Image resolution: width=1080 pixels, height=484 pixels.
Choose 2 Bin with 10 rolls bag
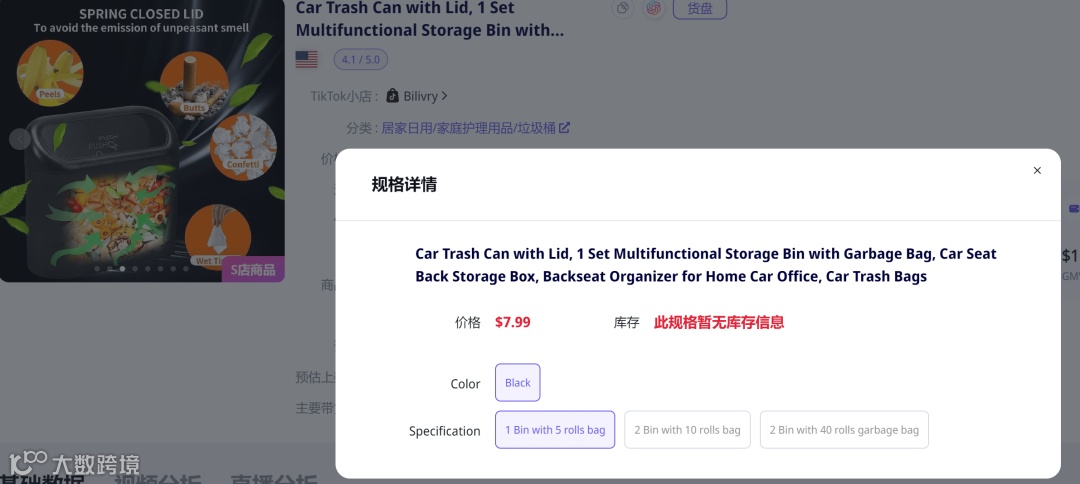click(x=687, y=430)
